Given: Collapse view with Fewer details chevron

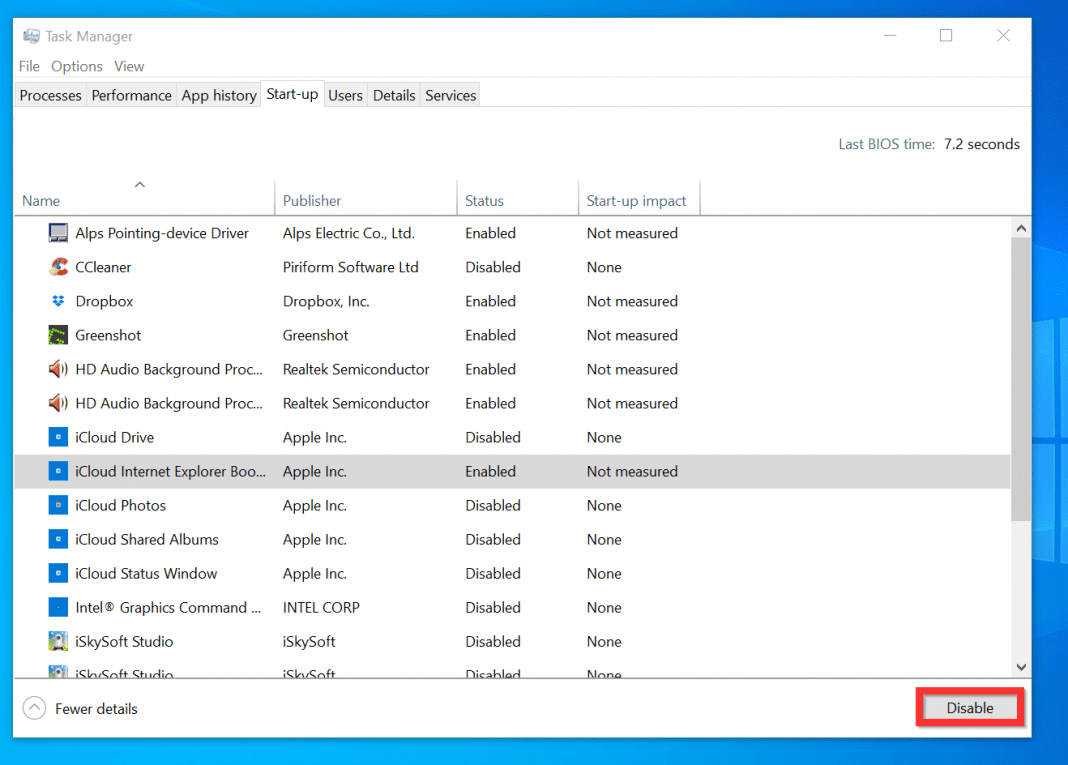Looking at the screenshot, I should click(x=34, y=708).
